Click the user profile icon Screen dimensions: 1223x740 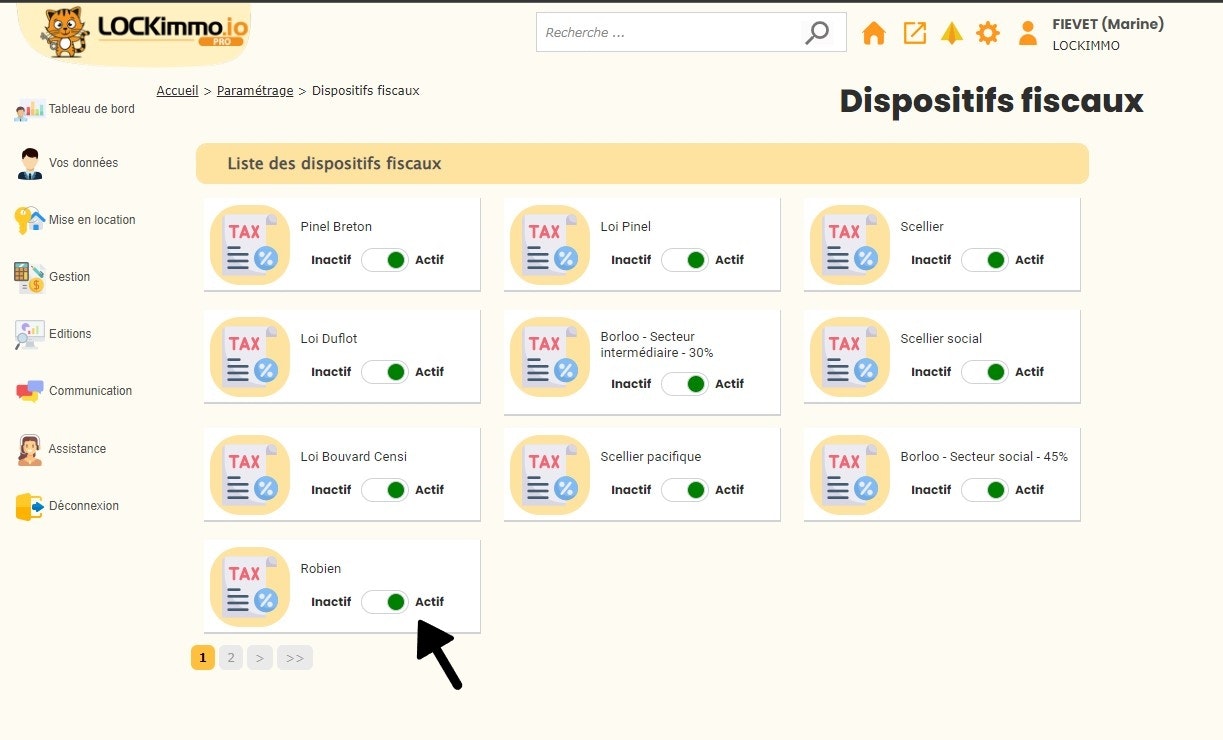click(1027, 33)
